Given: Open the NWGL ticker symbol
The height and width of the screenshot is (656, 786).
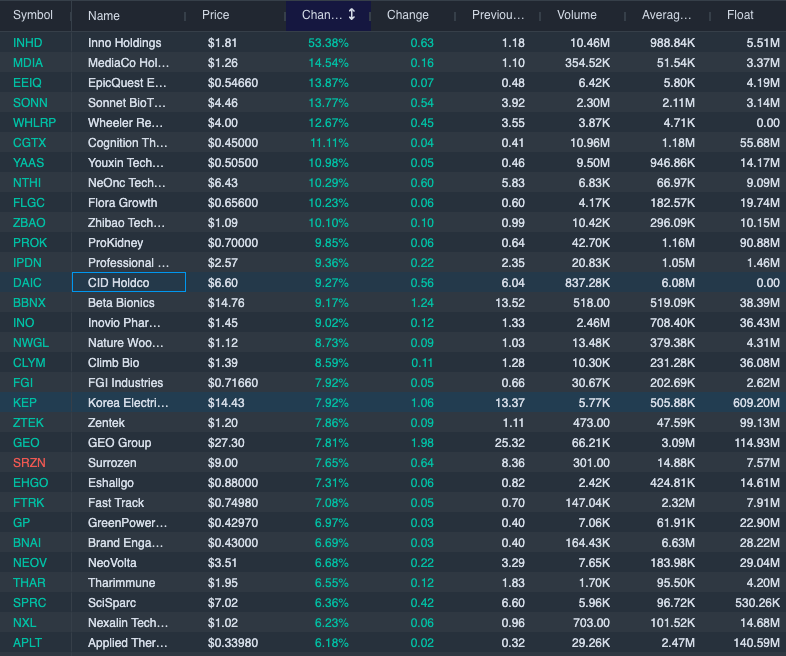Looking at the screenshot, I should point(31,343).
